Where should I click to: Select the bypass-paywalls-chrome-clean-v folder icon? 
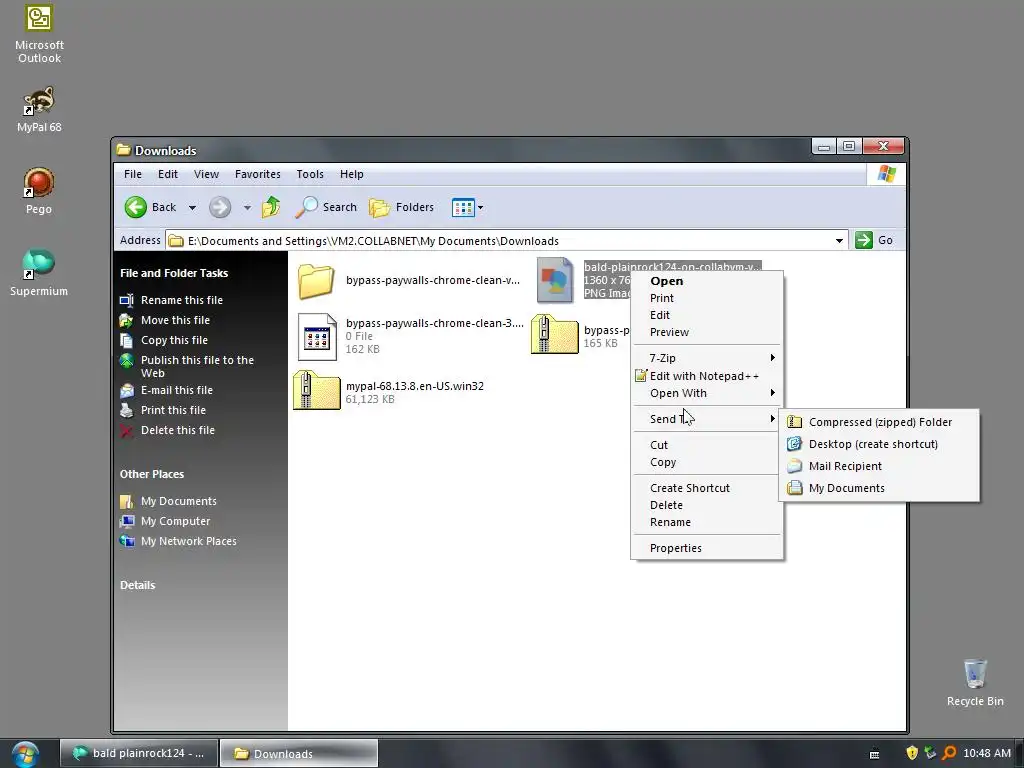[x=317, y=281]
